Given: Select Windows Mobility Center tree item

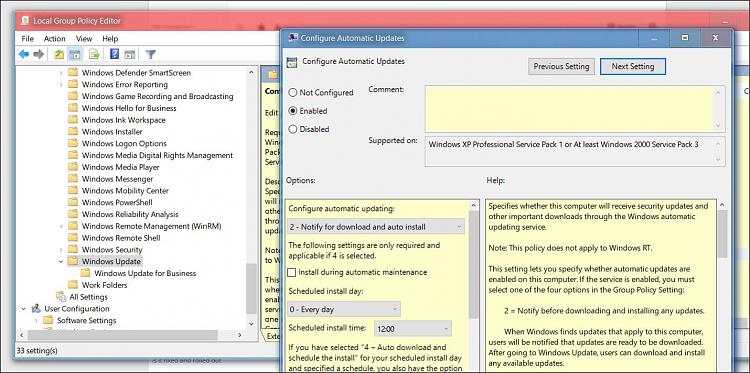Looking at the screenshot, I should pyautogui.click(x=125, y=190).
